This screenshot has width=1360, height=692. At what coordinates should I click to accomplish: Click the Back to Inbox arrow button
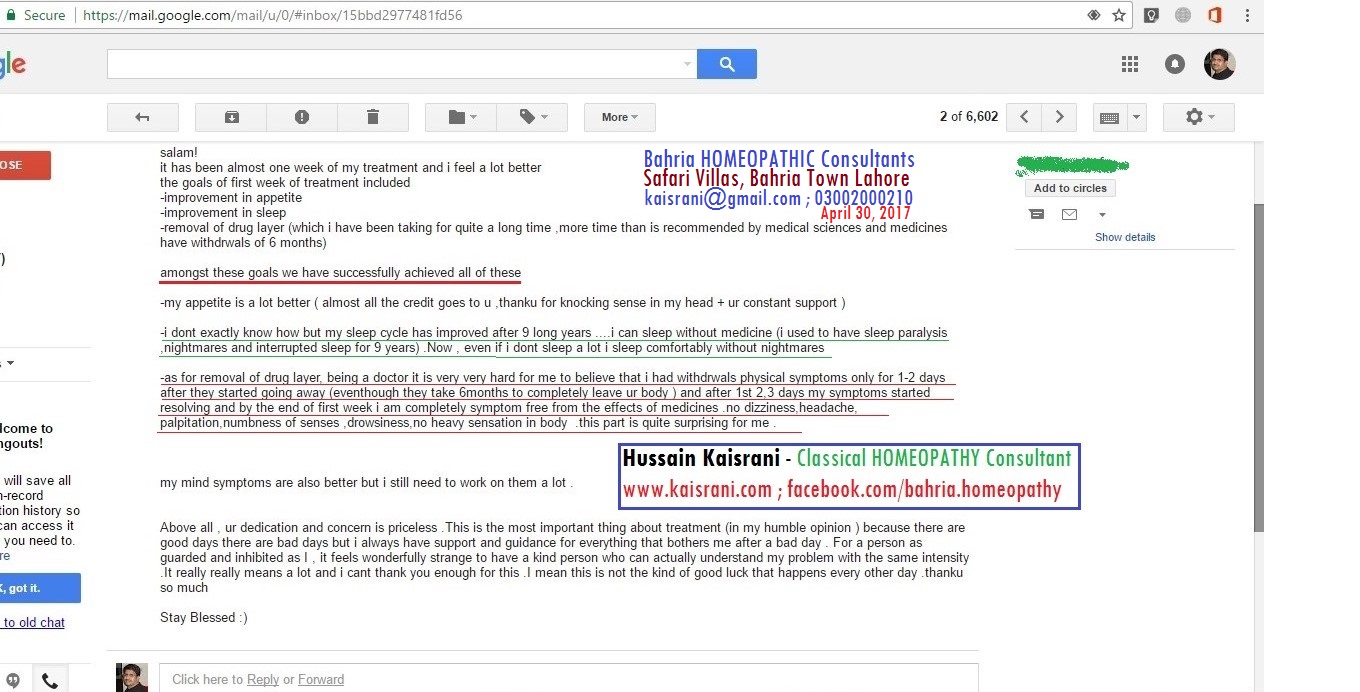[x=143, y=117]
